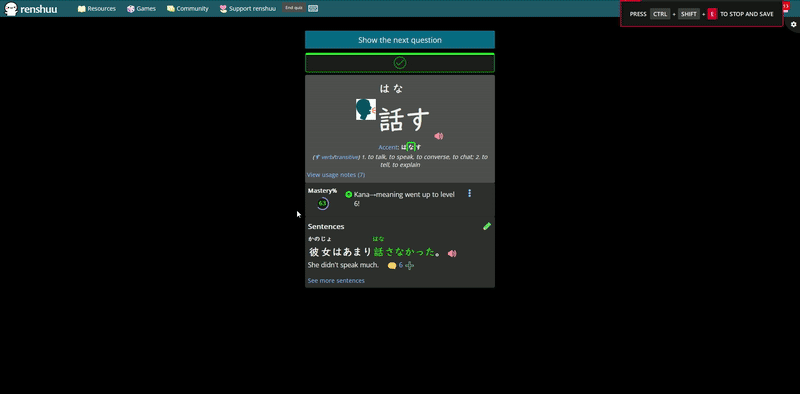Open the Community menu
The height and width of the screenshot is (394, 800).
pyautogui.click(x=187, y=9)
